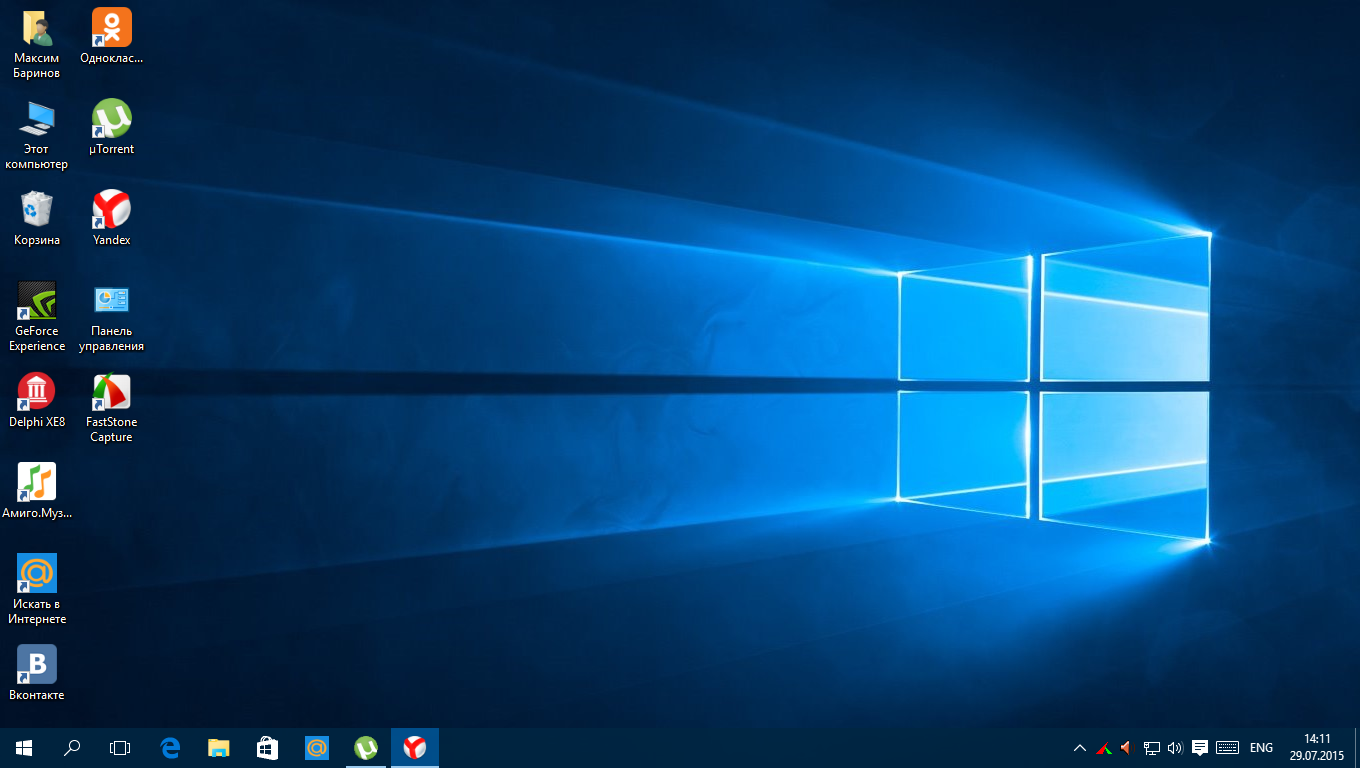Screen dimensions: 1360x768
Task: Open the network status tray icon
Action: [1151, 747]
